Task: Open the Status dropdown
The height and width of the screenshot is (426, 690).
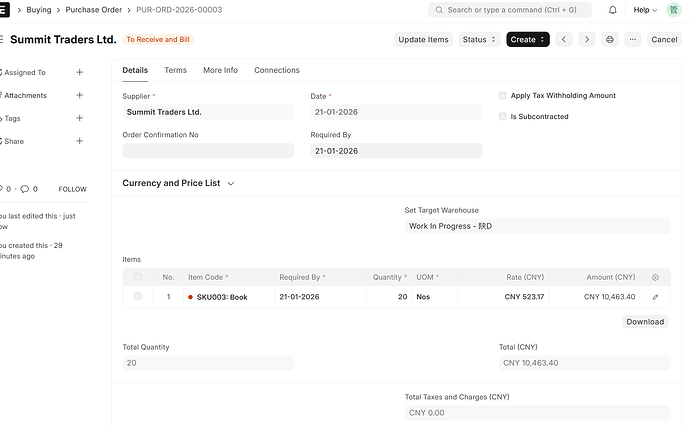Action: point(480,40)
